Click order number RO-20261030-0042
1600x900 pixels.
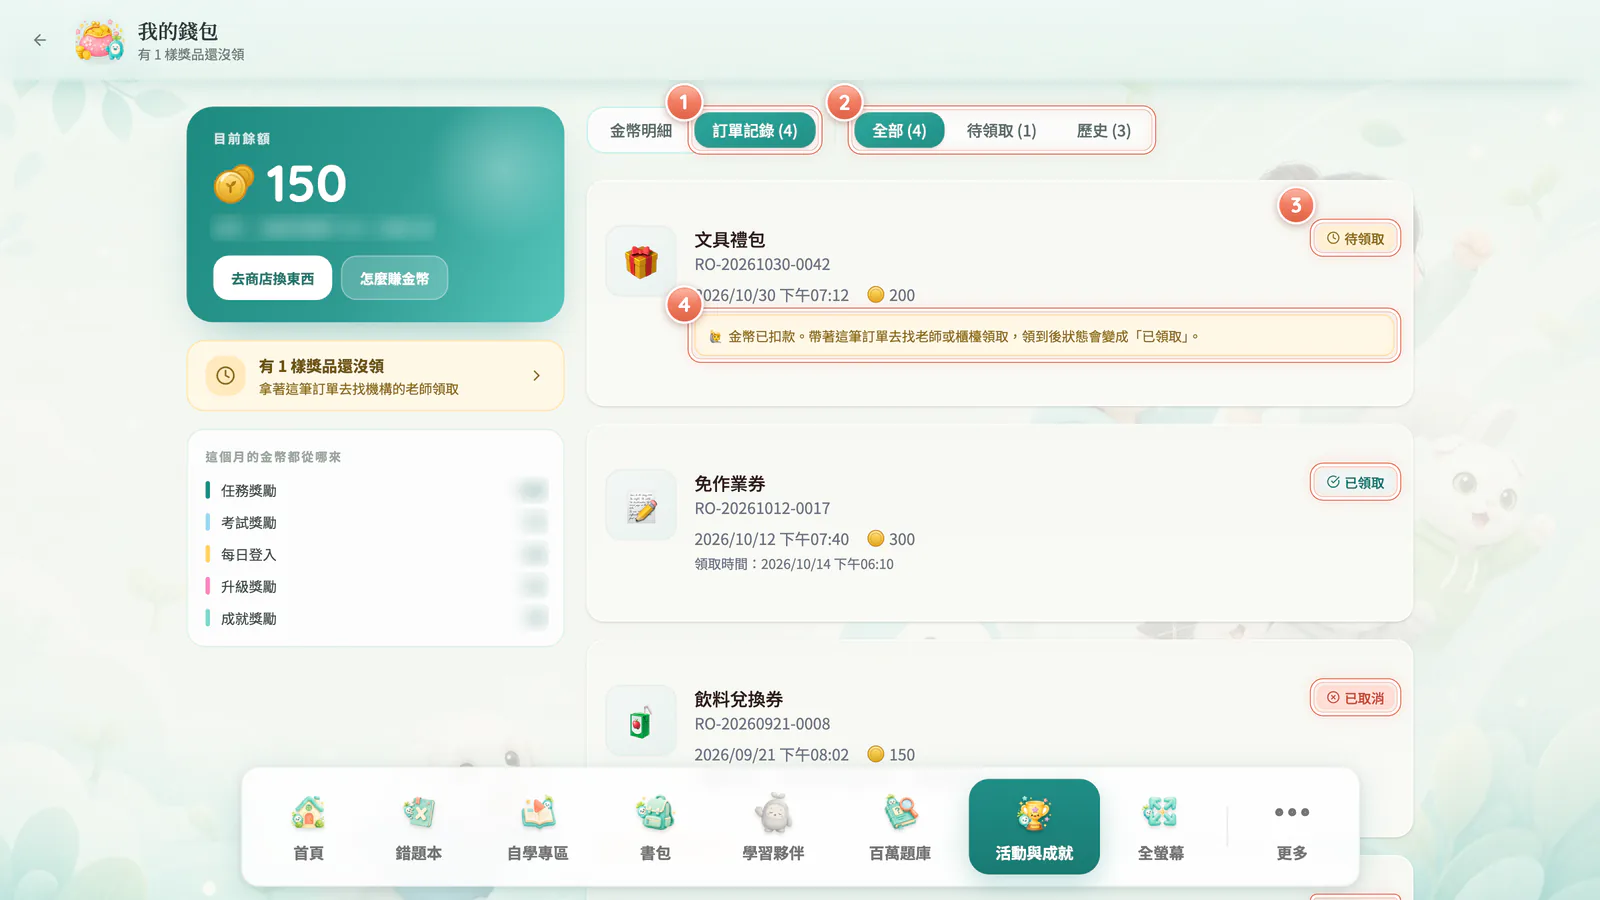coord(762,265)
